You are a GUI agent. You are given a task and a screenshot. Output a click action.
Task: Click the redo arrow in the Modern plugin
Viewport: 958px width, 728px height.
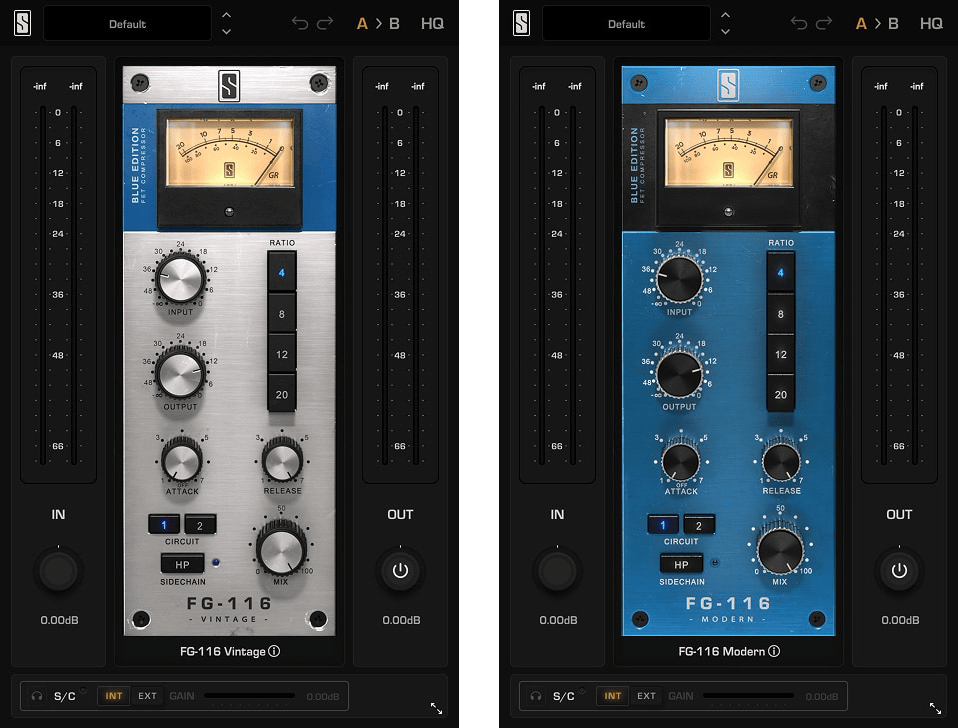point(823,23)
